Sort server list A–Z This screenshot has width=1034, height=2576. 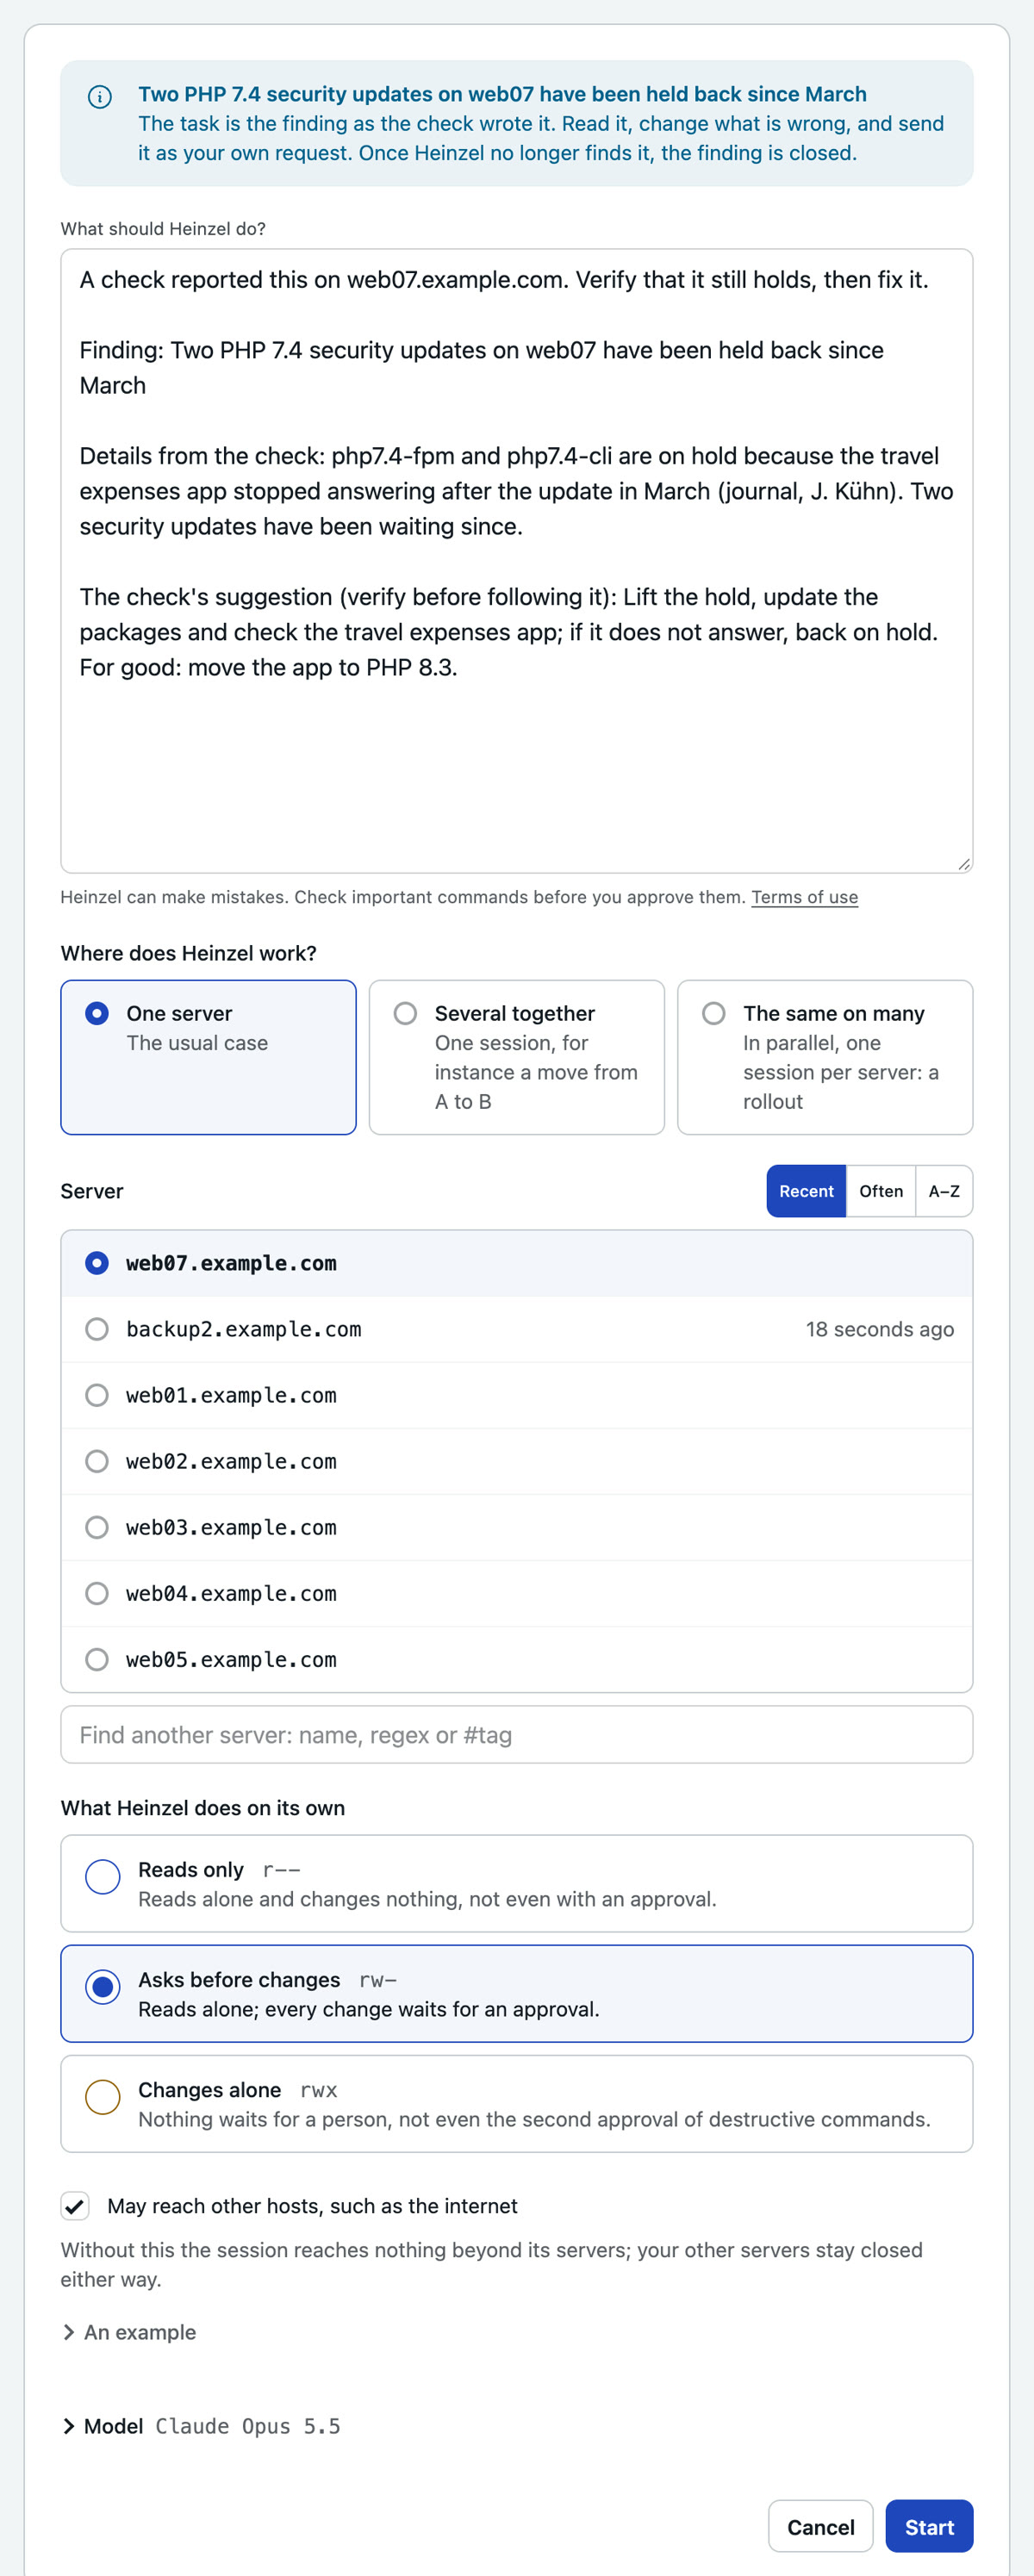tap(944, 1191)
